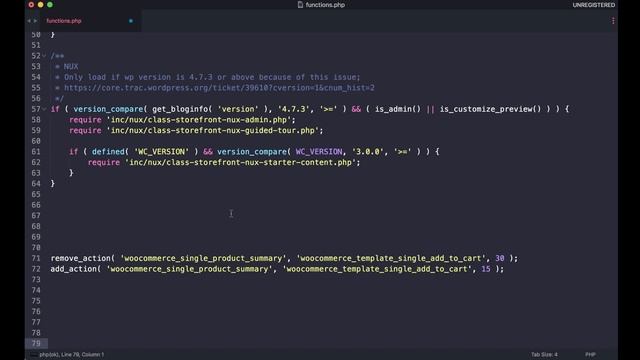Click the get_bloginfo function on line 57
This screenshot has width=640, height=360.
(x=180, y=109)
